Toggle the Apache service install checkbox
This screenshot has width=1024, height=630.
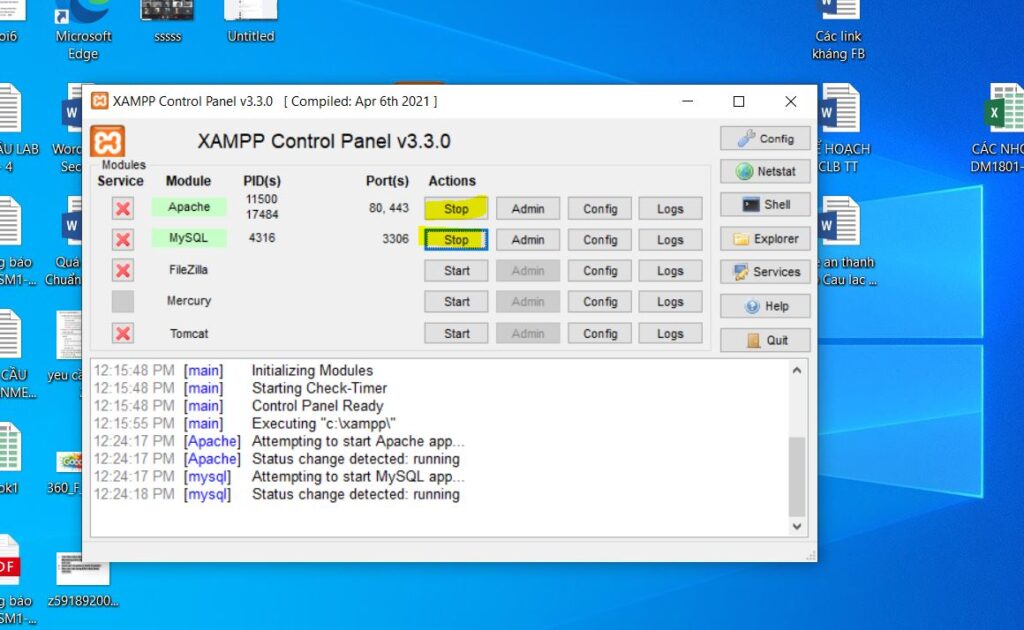(x=123, y=209)
